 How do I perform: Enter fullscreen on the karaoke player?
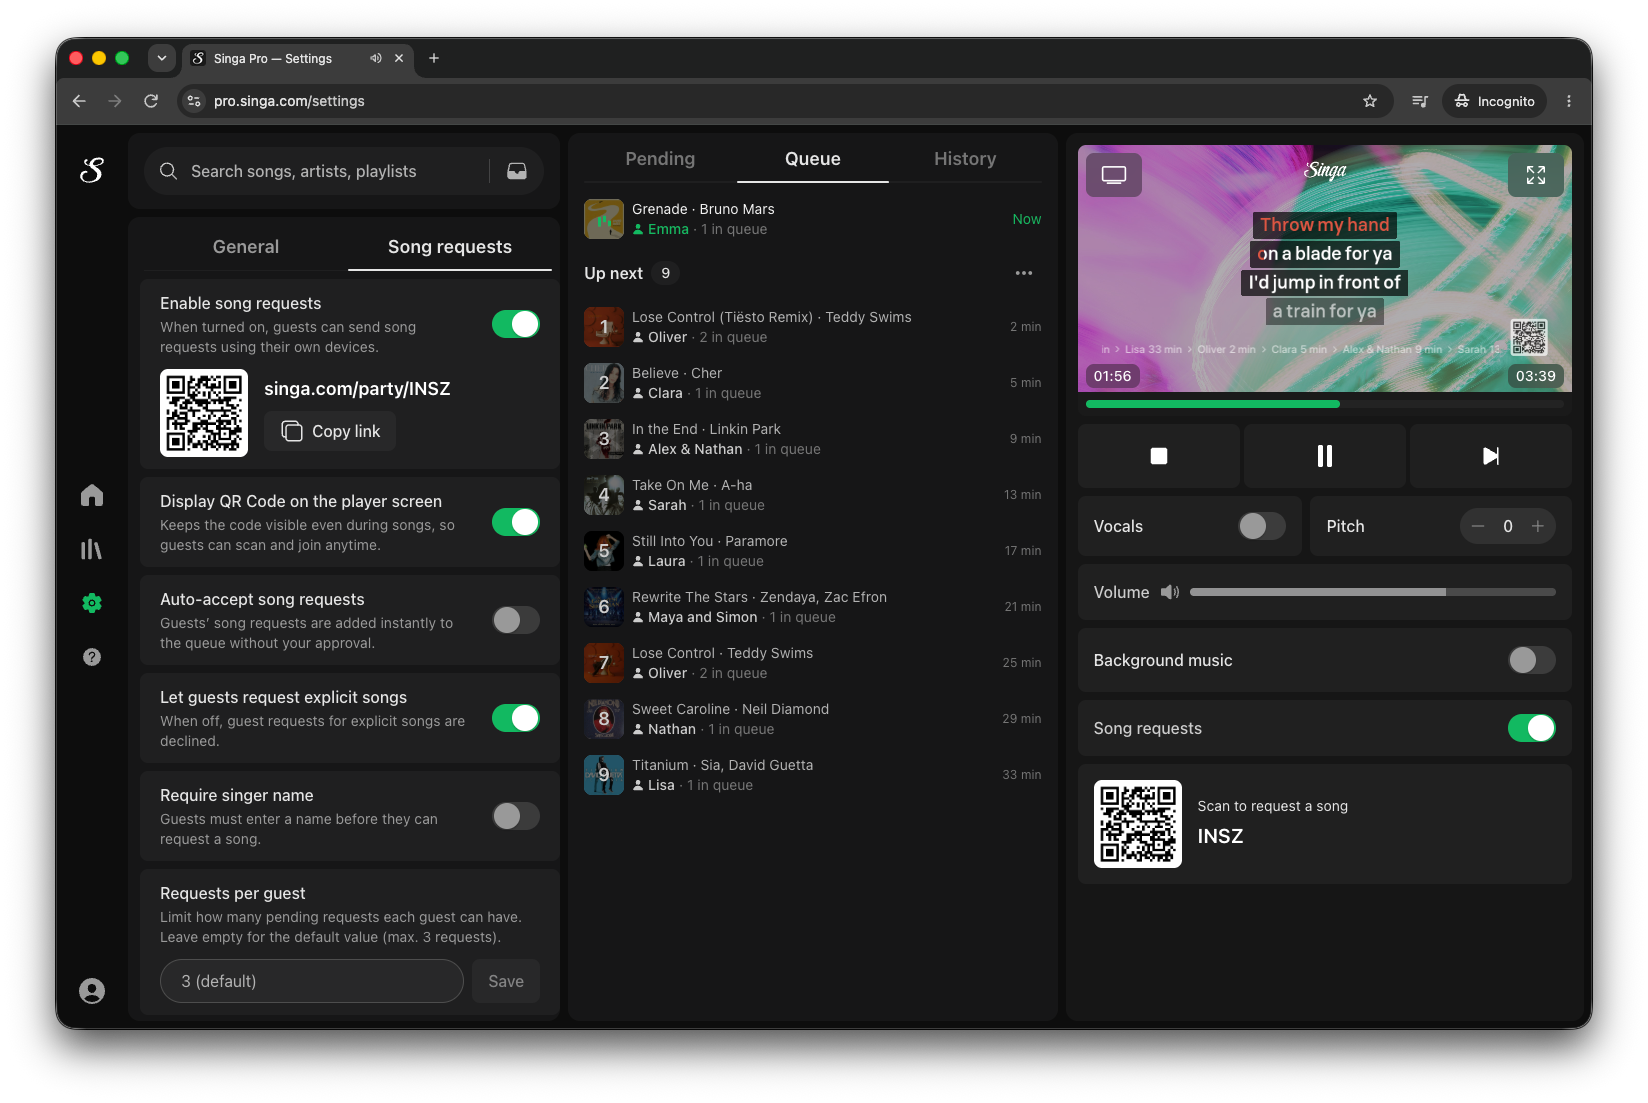1536,175
